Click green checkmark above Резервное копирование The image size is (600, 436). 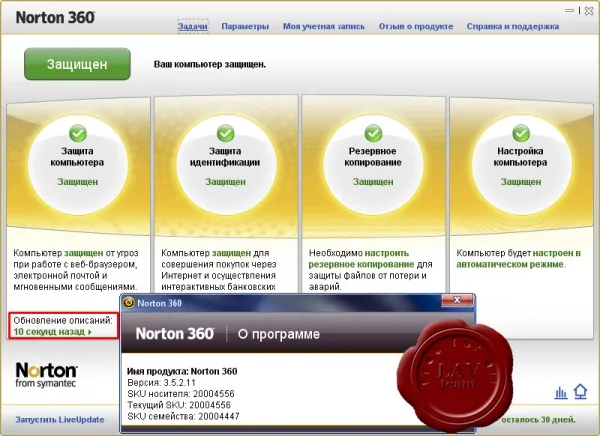(373, 133)
